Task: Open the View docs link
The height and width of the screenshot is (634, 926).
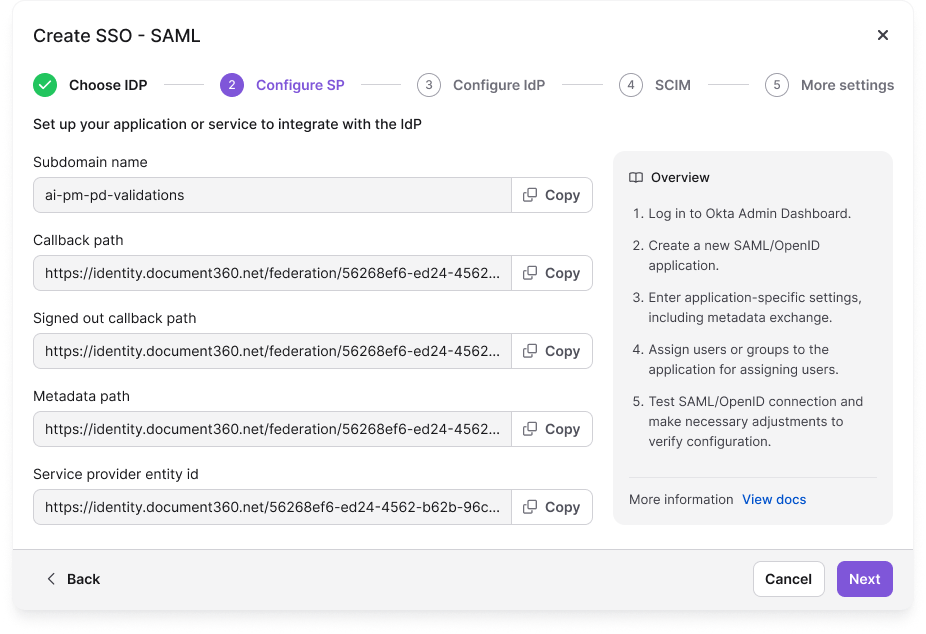Action: [774, 499]
